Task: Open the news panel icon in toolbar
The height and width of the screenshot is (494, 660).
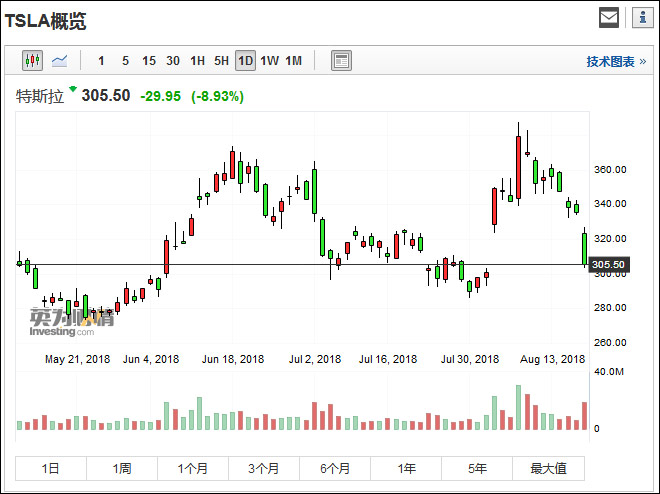Action: (x=341, y=61)
